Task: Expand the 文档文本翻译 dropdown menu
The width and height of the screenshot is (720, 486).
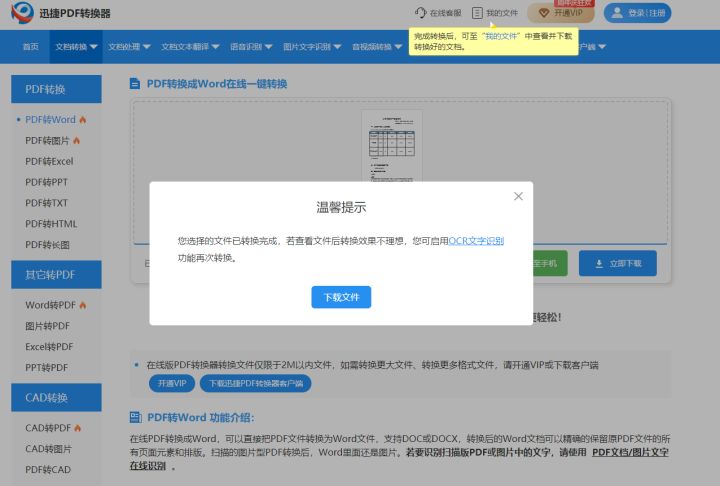Action: pyautogui.click(x=190, y=47)
